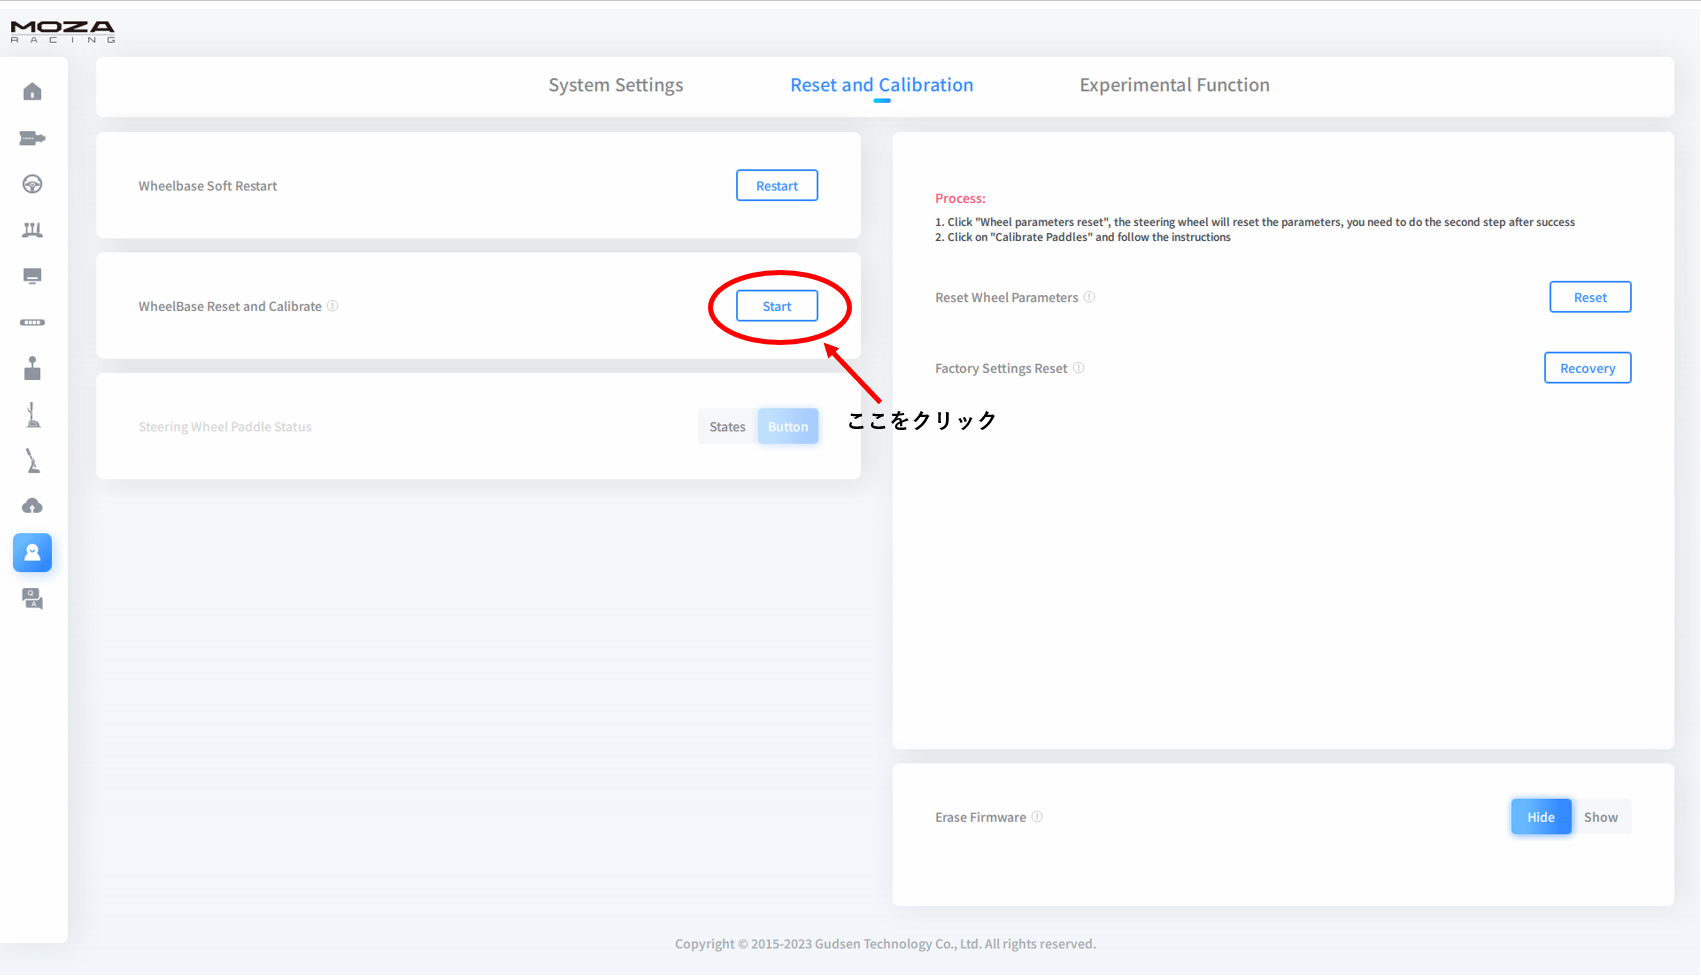This screenshot has width=1701, height=977.
Task: Click Start for WheelBase Reset and Calibrate
Action: pyautogui.click(x=777, y=306)
